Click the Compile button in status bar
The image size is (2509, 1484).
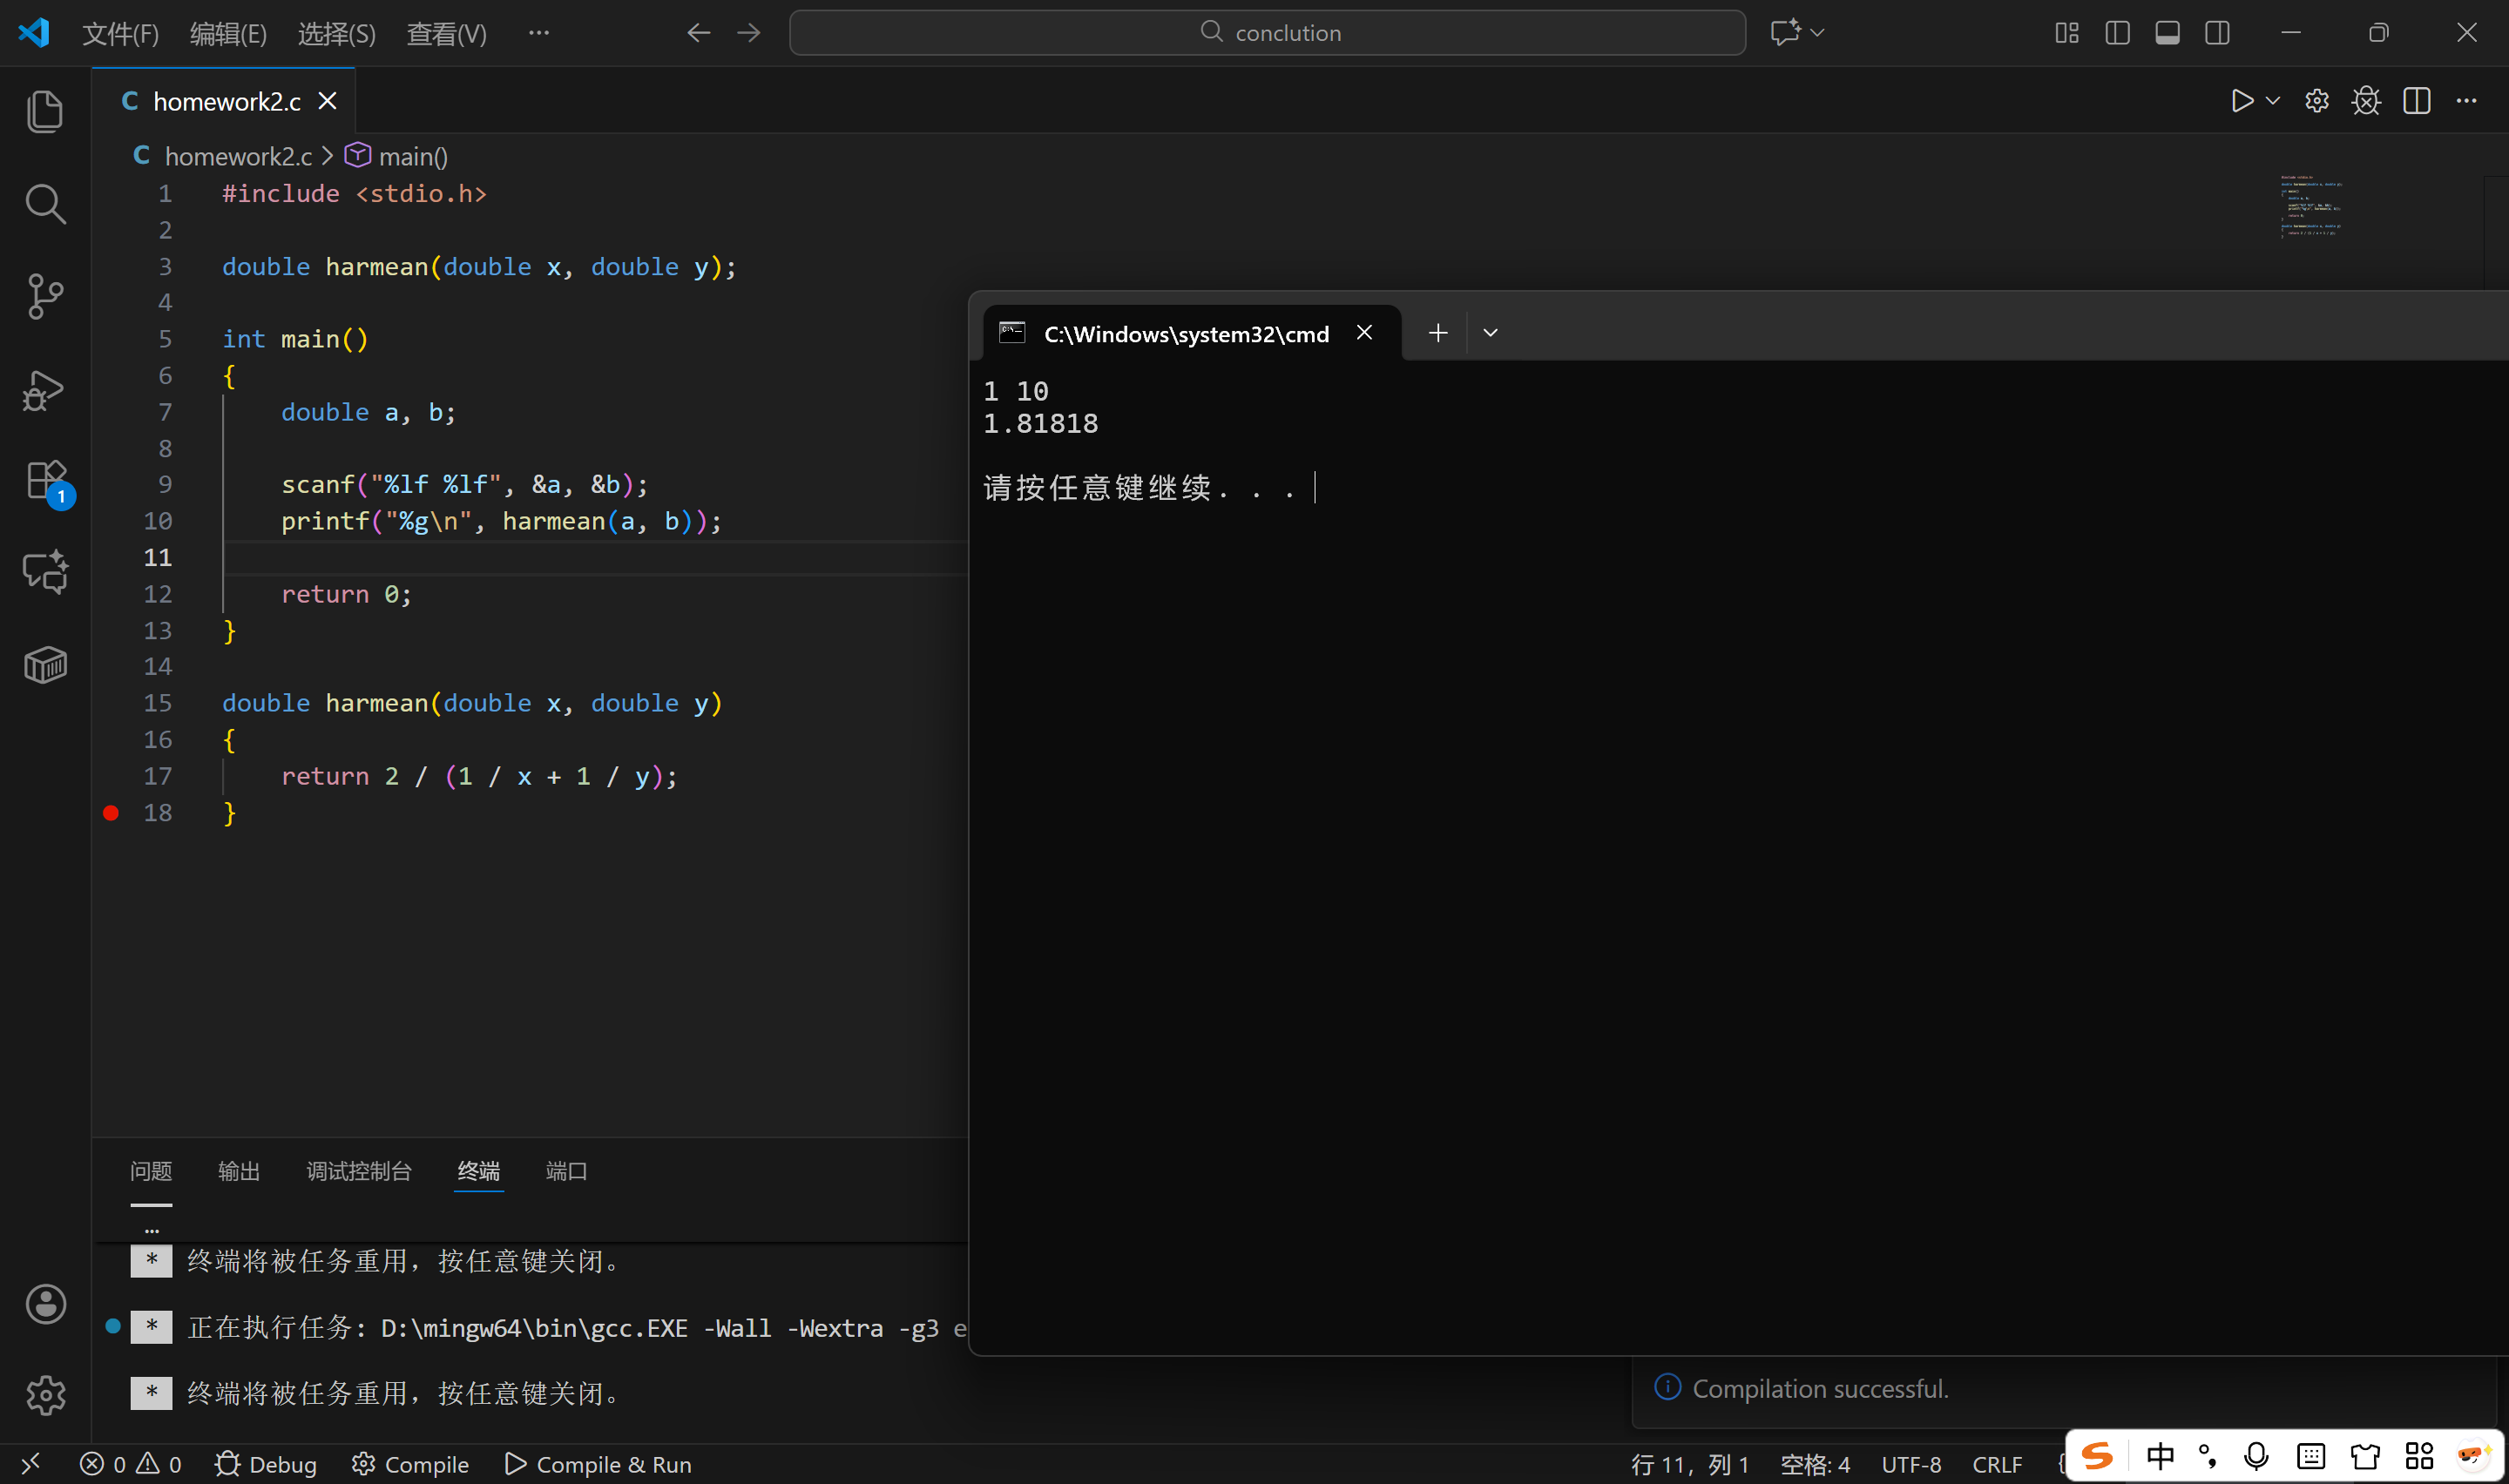410,1464
